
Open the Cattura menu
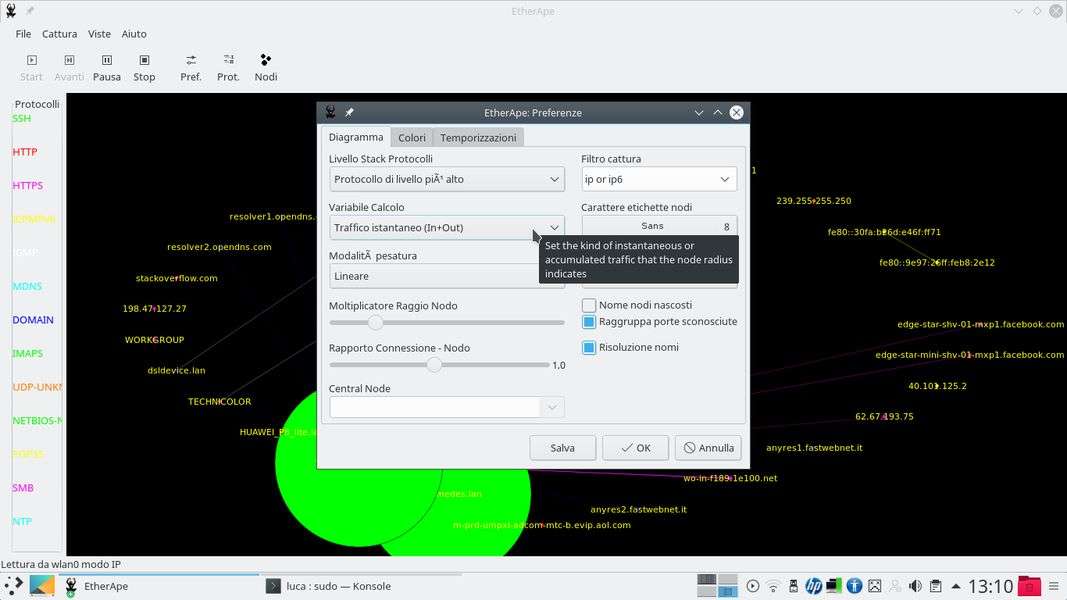click(x=59, y=34)
